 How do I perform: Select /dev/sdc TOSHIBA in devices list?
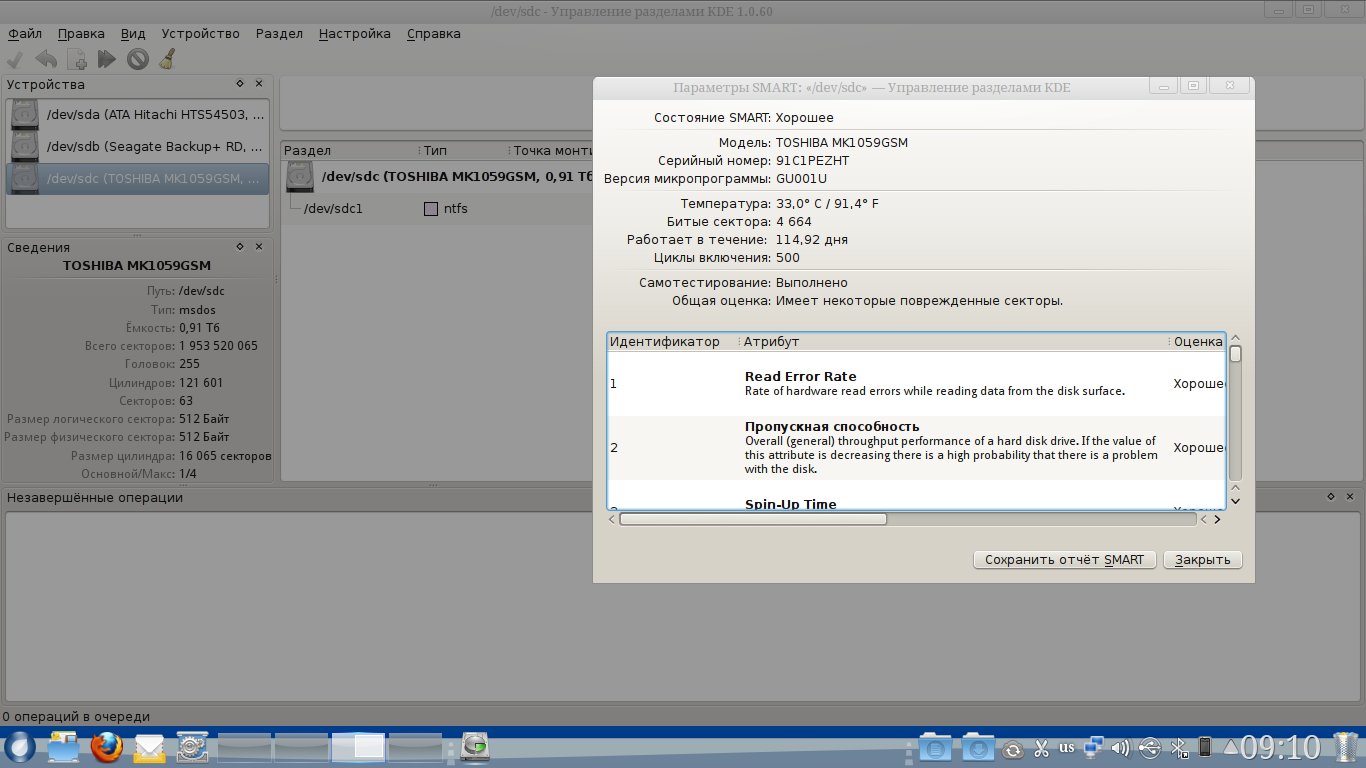[137, 178]
